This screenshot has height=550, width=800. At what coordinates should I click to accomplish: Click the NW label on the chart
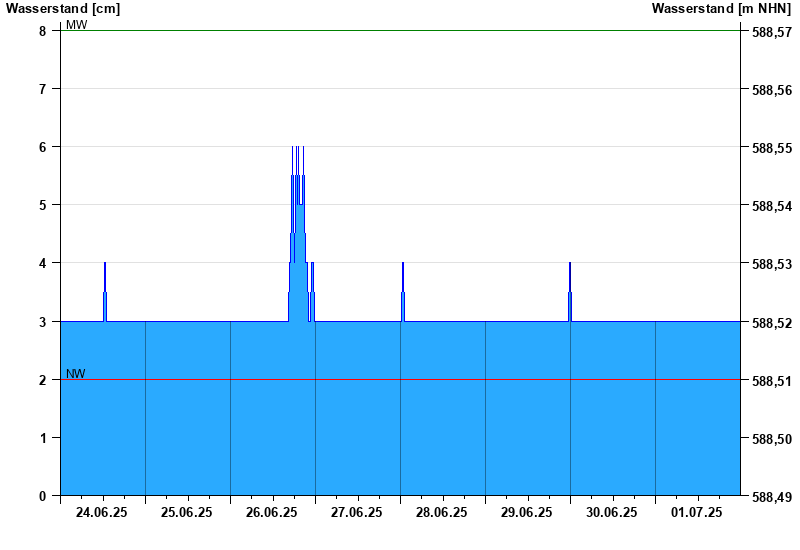click(76, 374)
